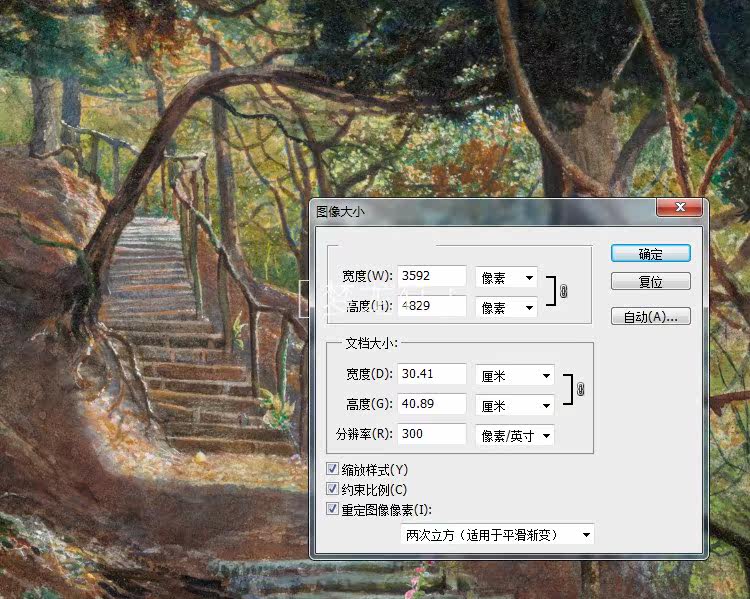750x599 pixels.
Task: Click the 高度(H) pixel value field
Action: (x=431, y=306)
